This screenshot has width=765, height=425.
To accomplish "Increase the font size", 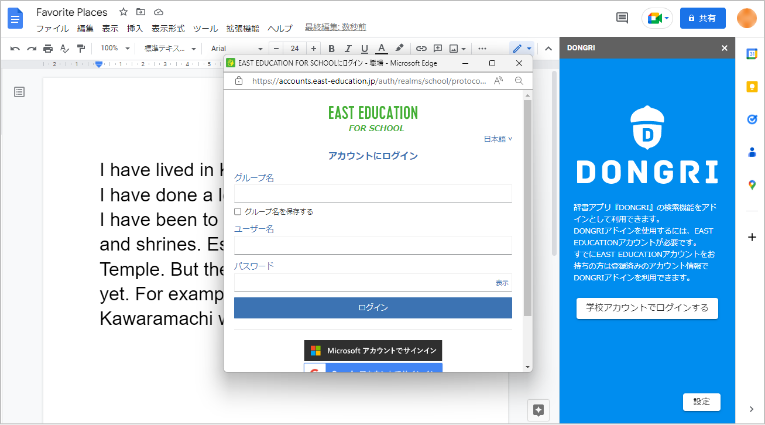I will tap(313, 48).
